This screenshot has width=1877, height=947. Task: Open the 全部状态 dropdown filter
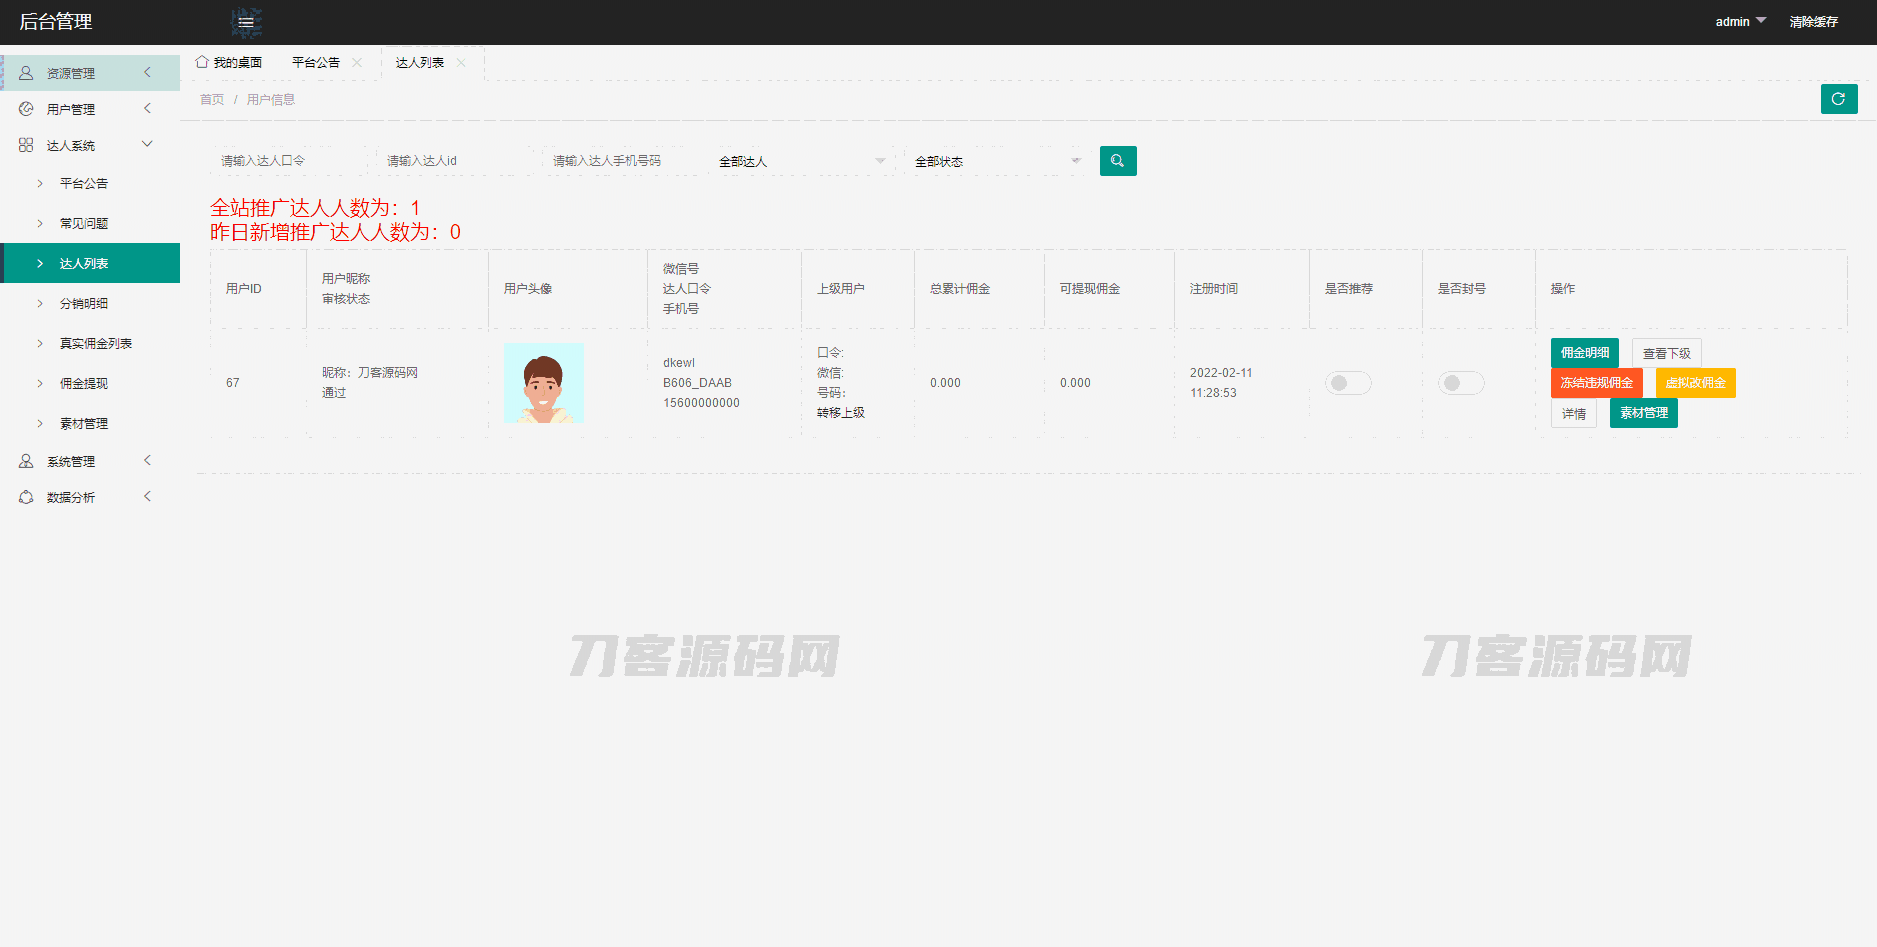click(997, 161)
